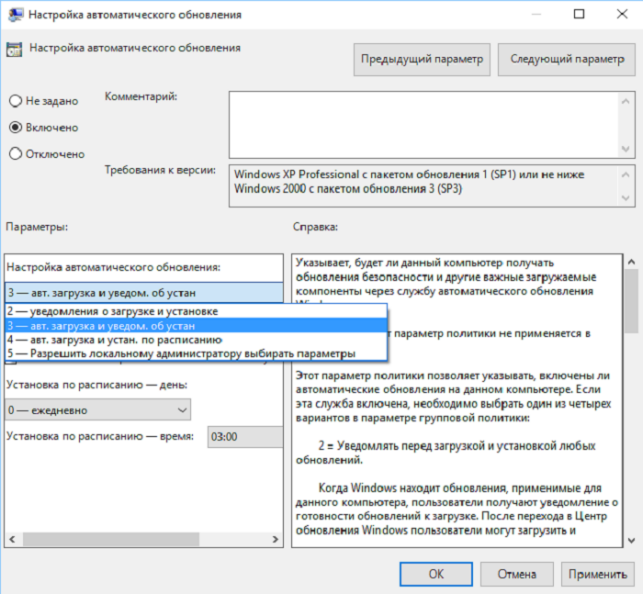Choose highlighted '3 — авт. загрузка и уведом. об устан' item
The height and width of the screenshot is (594, 643).
[x=196, y=326]
